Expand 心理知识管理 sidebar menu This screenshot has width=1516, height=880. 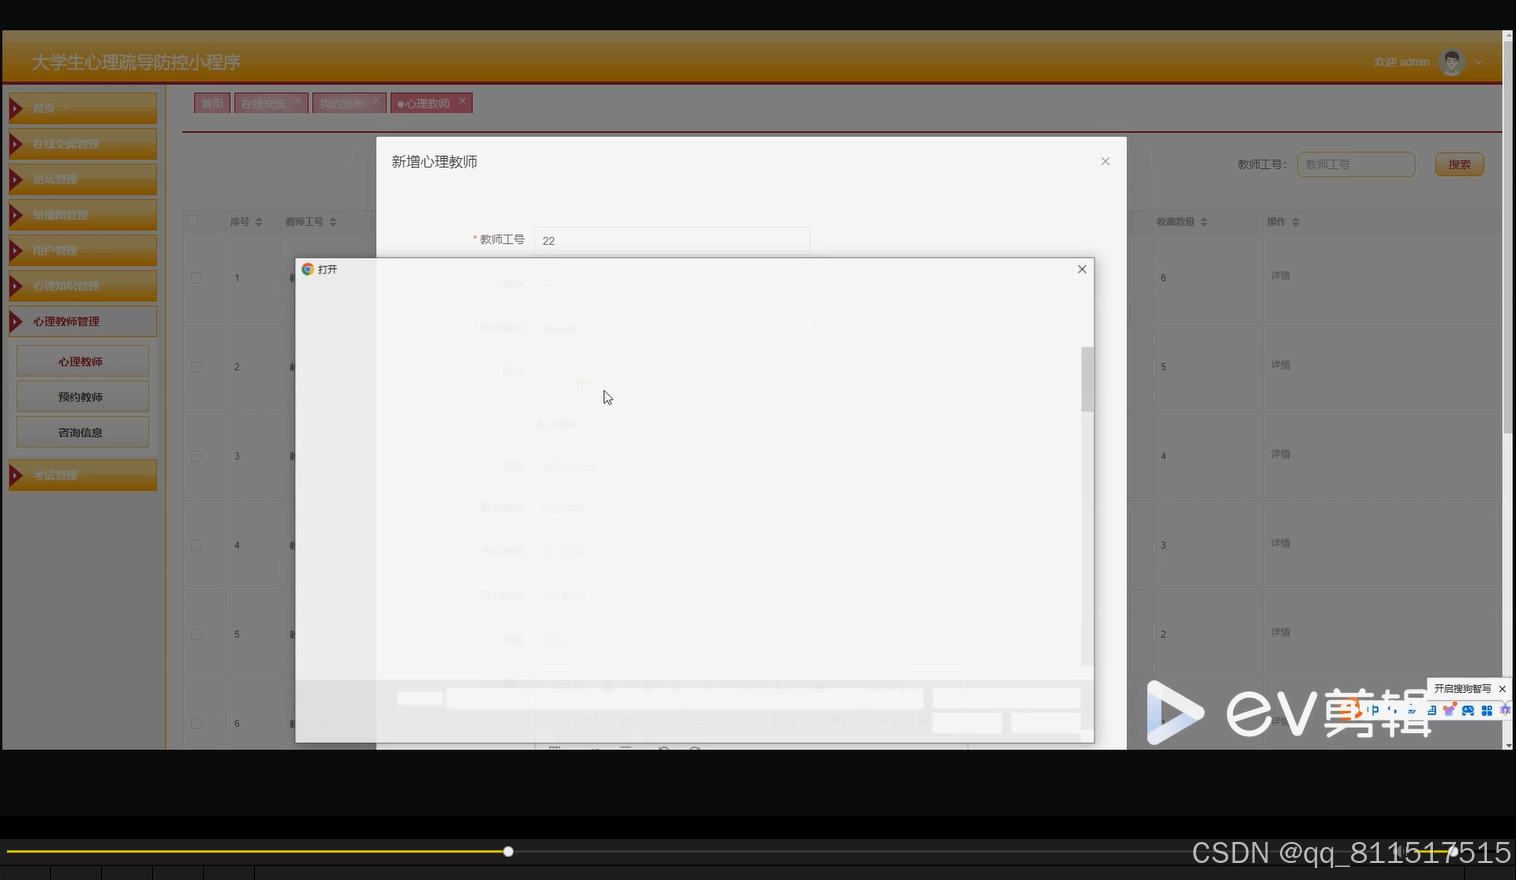pyautogui.click(x=82, y=286)
